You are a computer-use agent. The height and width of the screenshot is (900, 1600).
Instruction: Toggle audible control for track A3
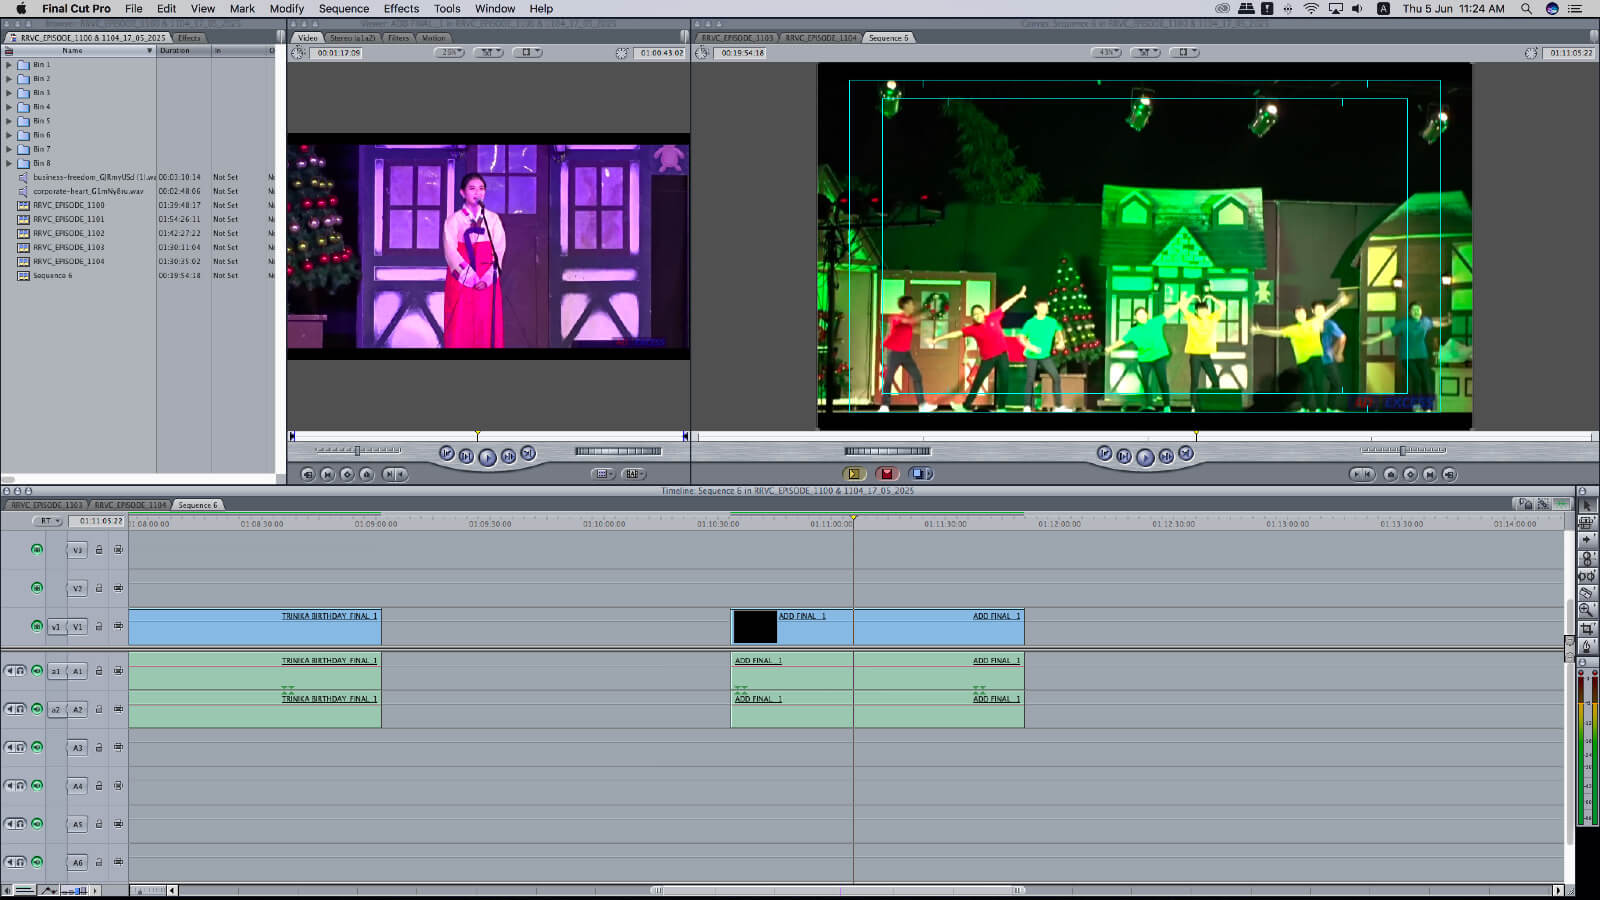click(x=37, y=747)
